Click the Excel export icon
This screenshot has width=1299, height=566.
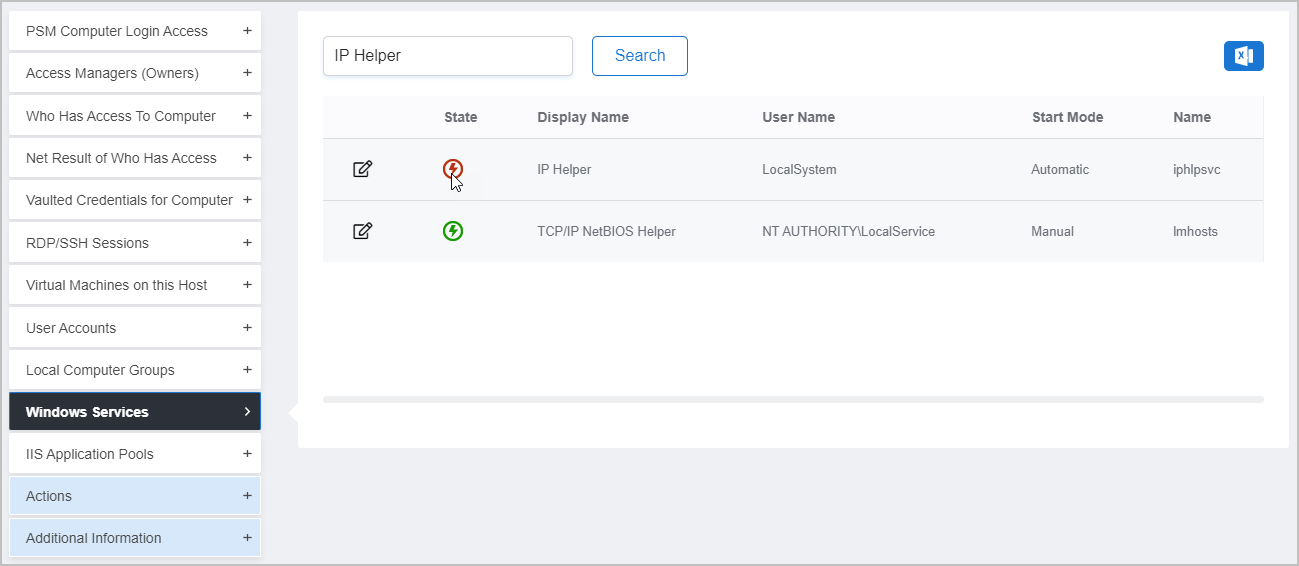(x=1243, y=56)
